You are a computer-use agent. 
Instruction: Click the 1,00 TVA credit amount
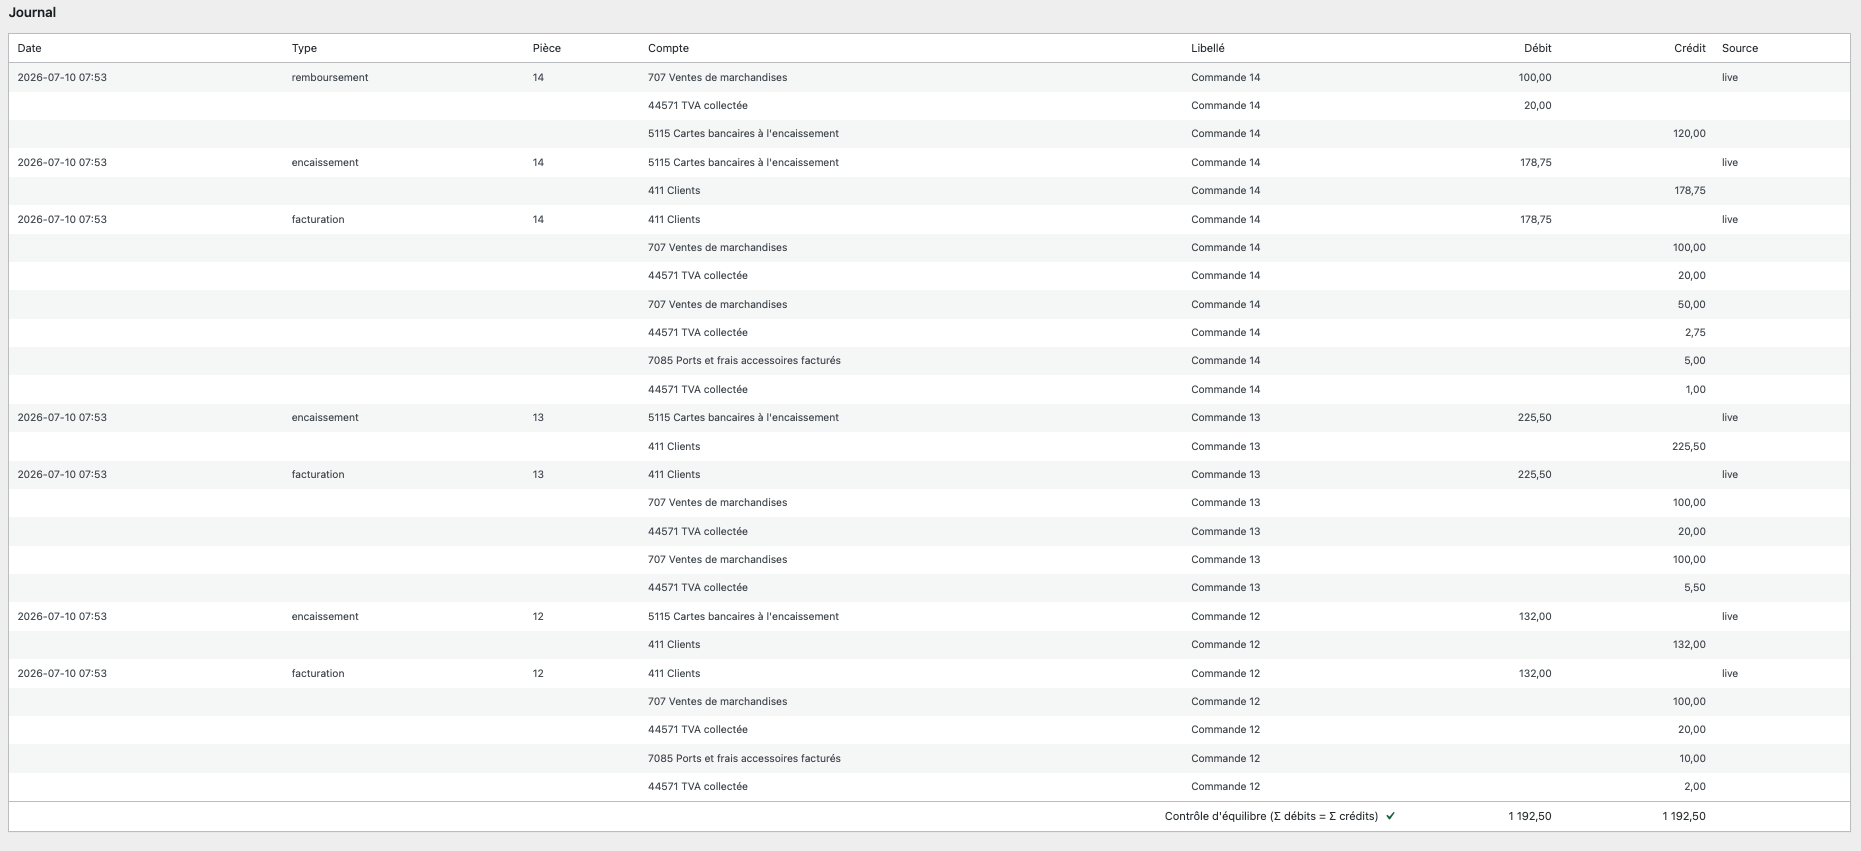click(x=1696, y=389)
